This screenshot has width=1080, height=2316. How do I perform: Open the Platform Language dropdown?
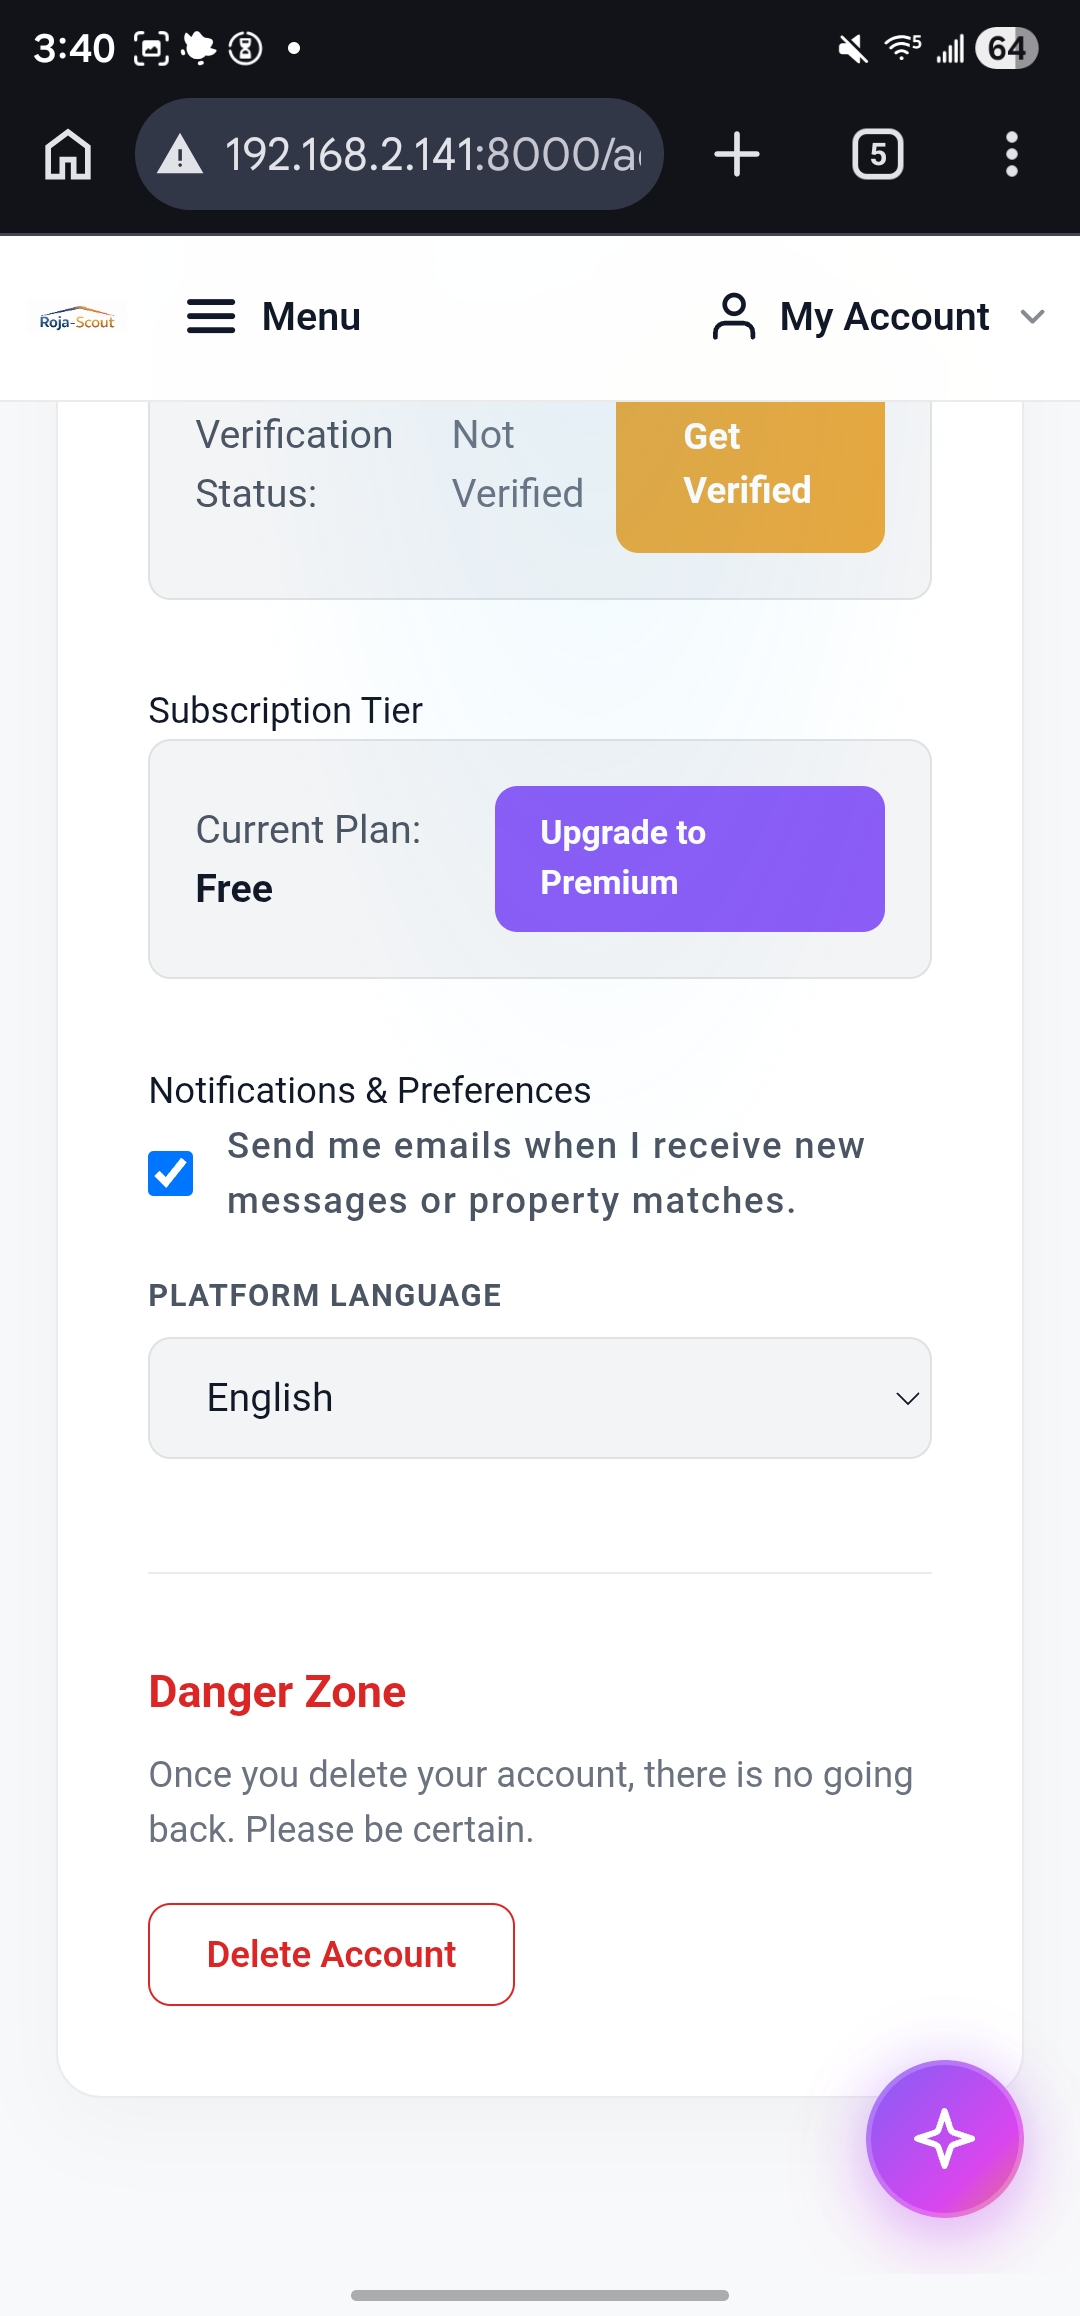[540, 1398]
